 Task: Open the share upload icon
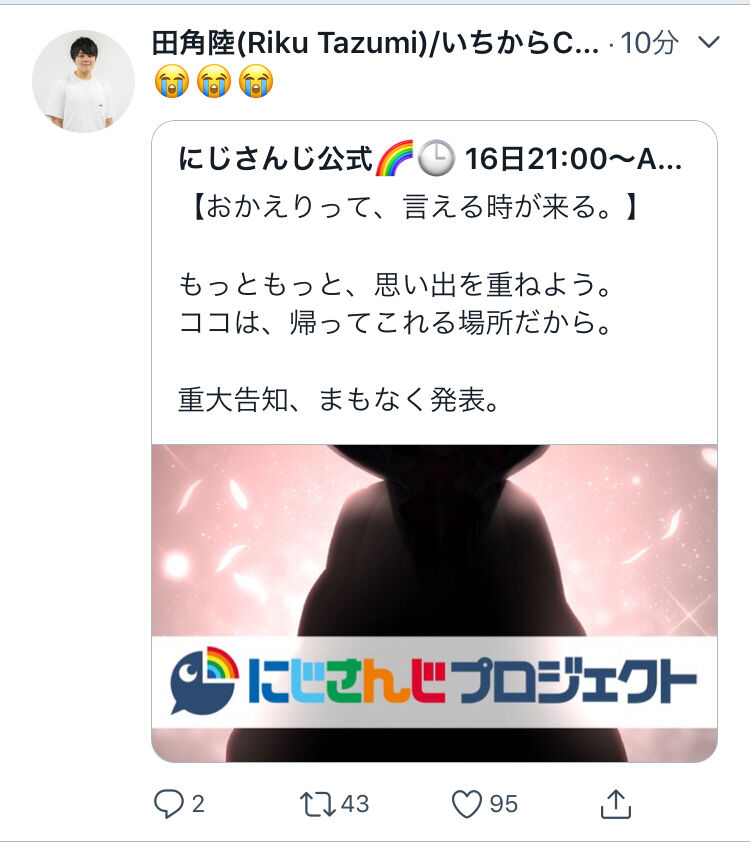(616, 804)
